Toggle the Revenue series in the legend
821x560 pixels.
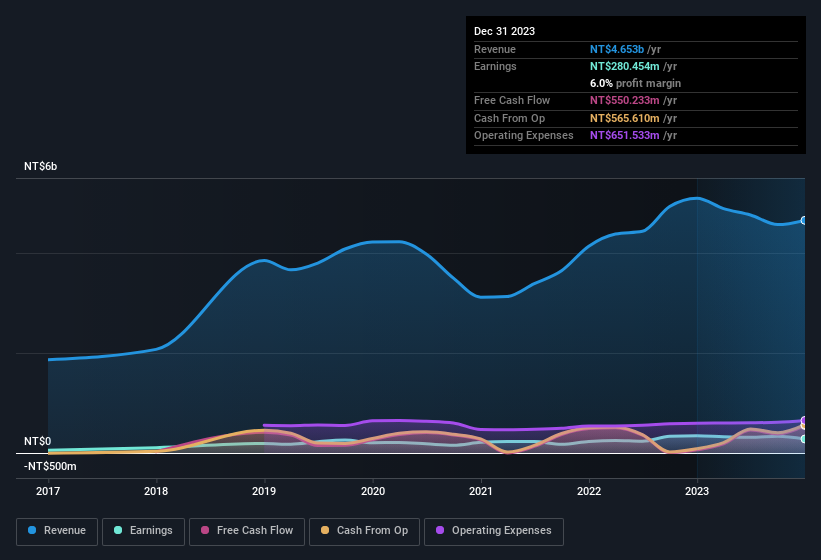(x=57, y=531)
